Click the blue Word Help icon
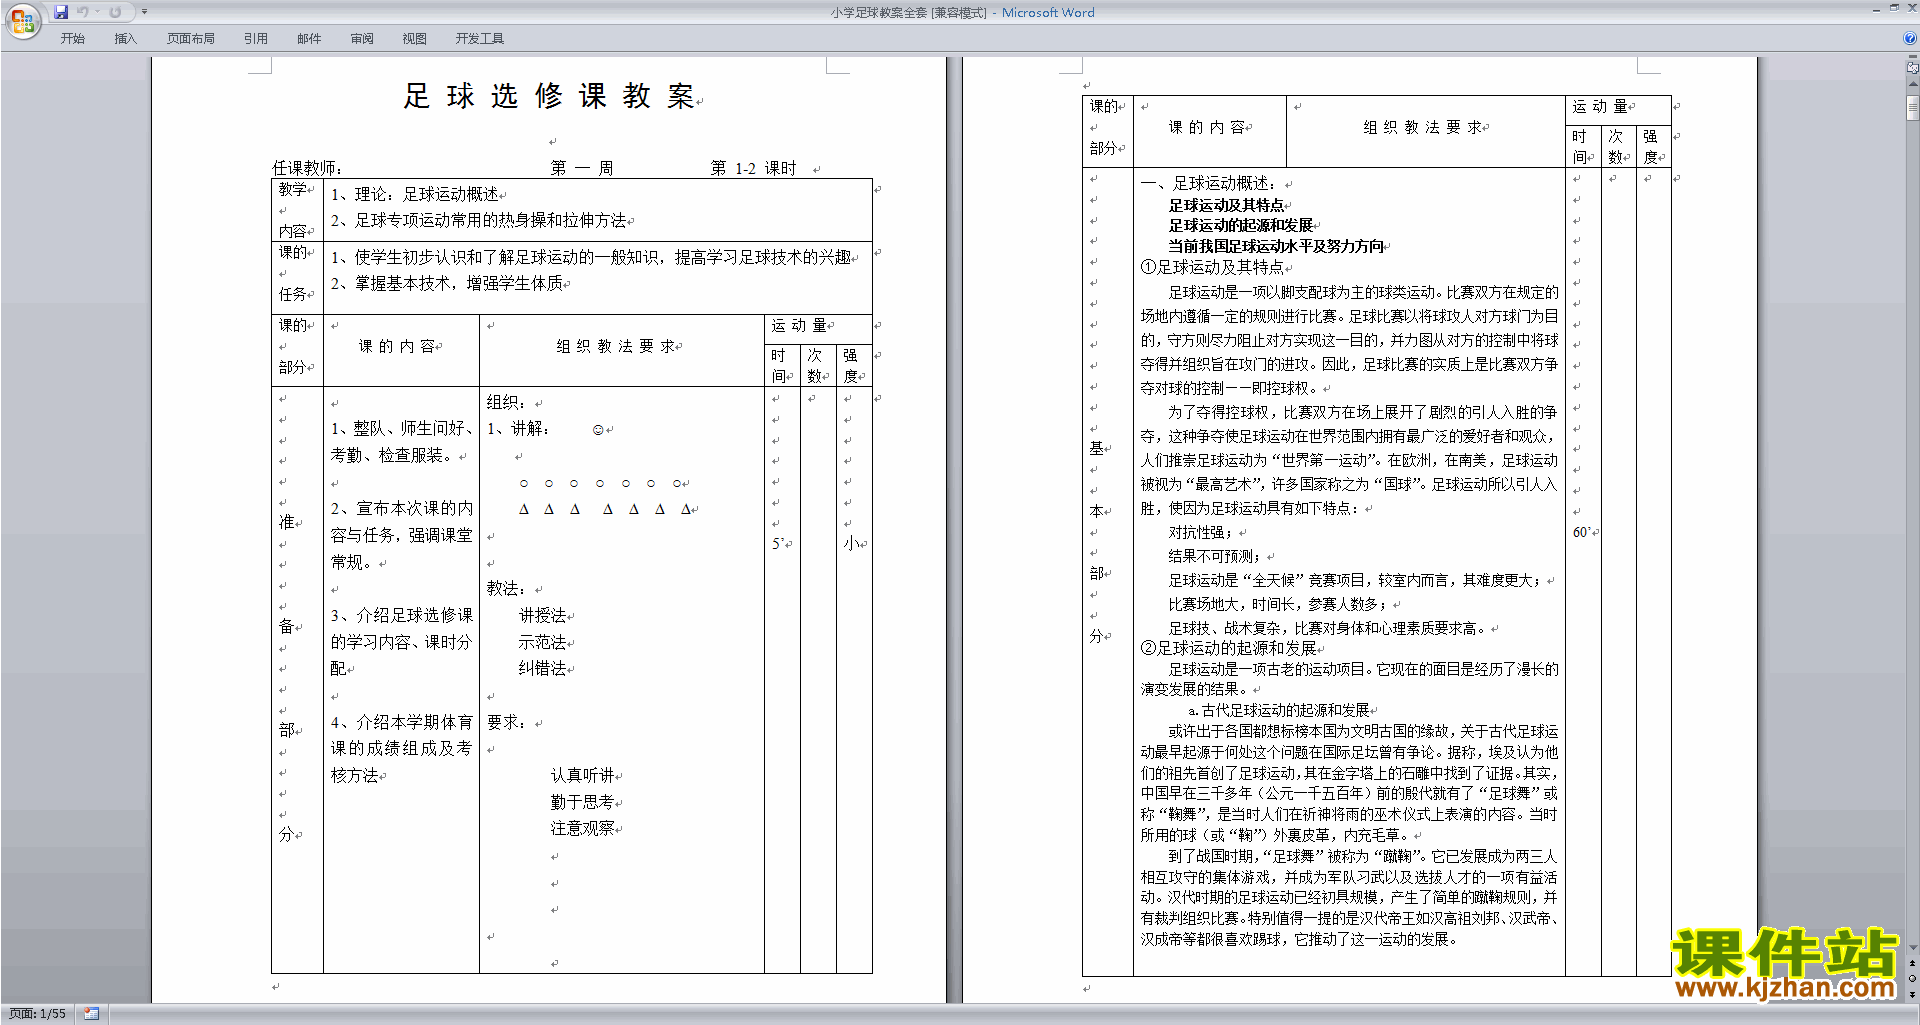This screenshot has height=1025, width=1920. coord(1910,39)
